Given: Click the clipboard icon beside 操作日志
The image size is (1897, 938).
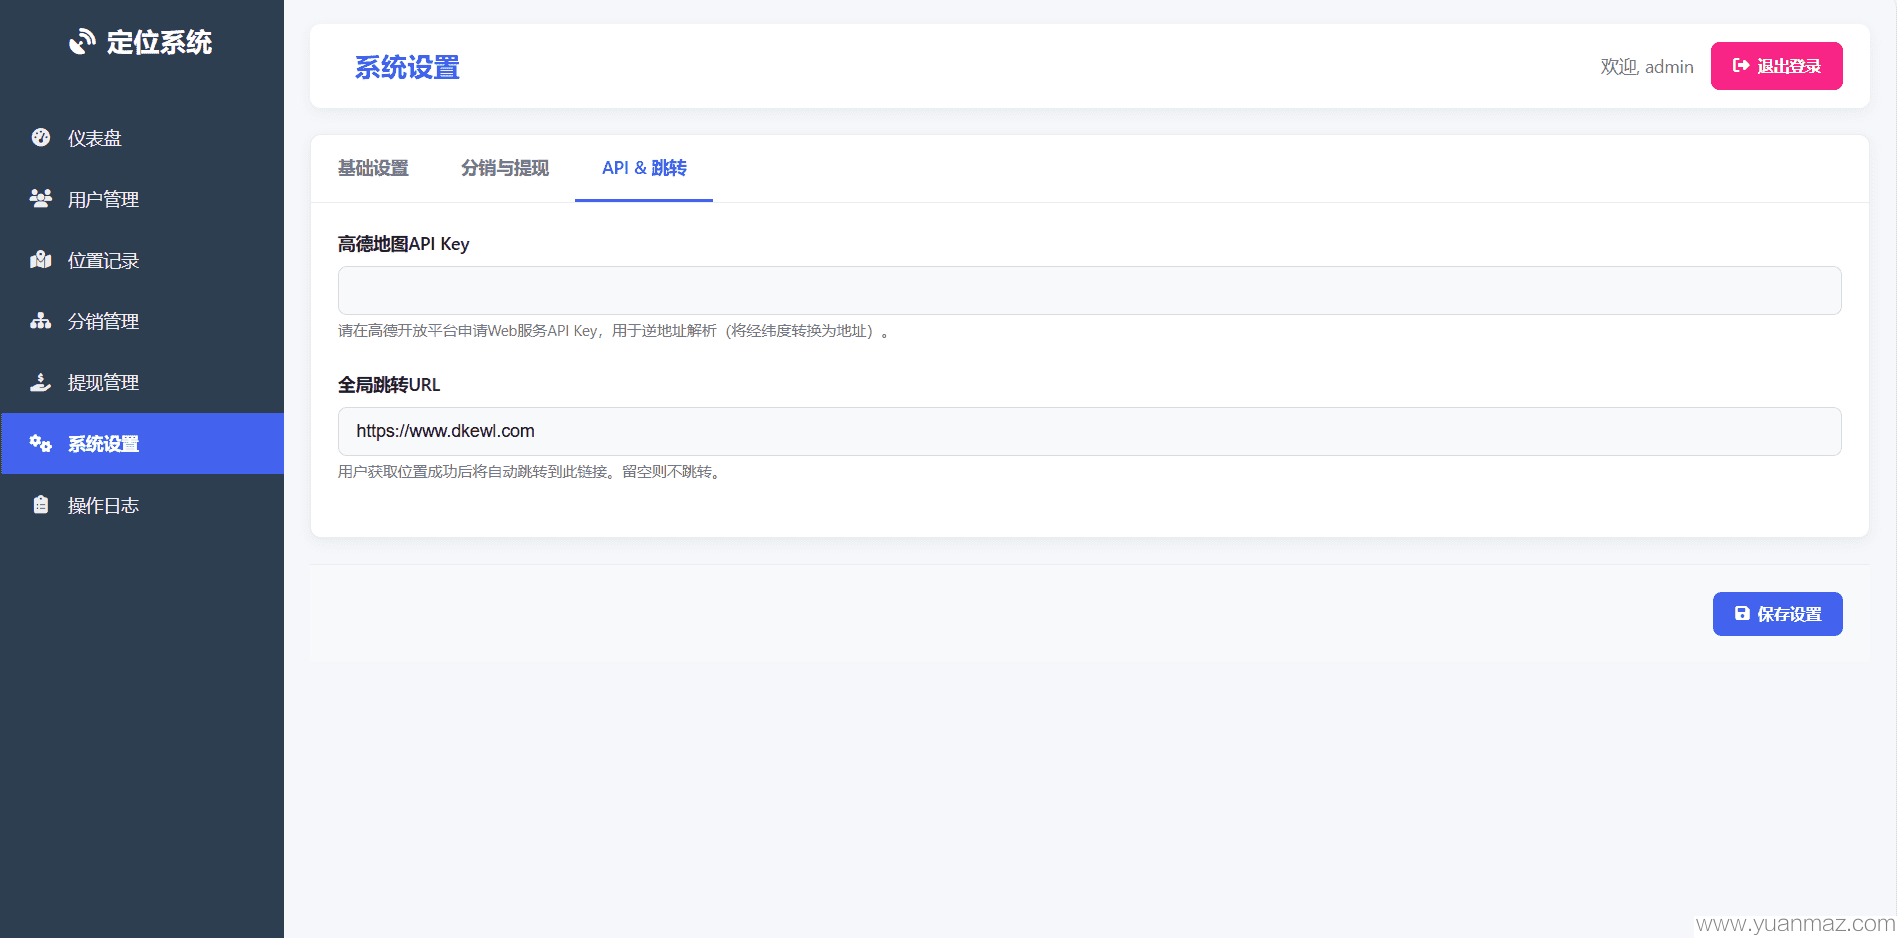Looking at the screenshot, I should pyautogui.click(x=41, y=505).
